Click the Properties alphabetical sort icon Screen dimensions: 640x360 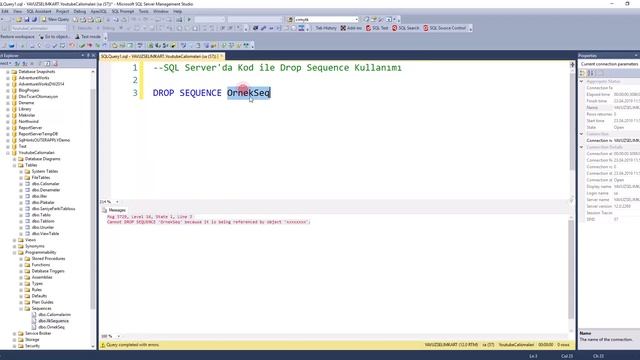click(591, 73)
